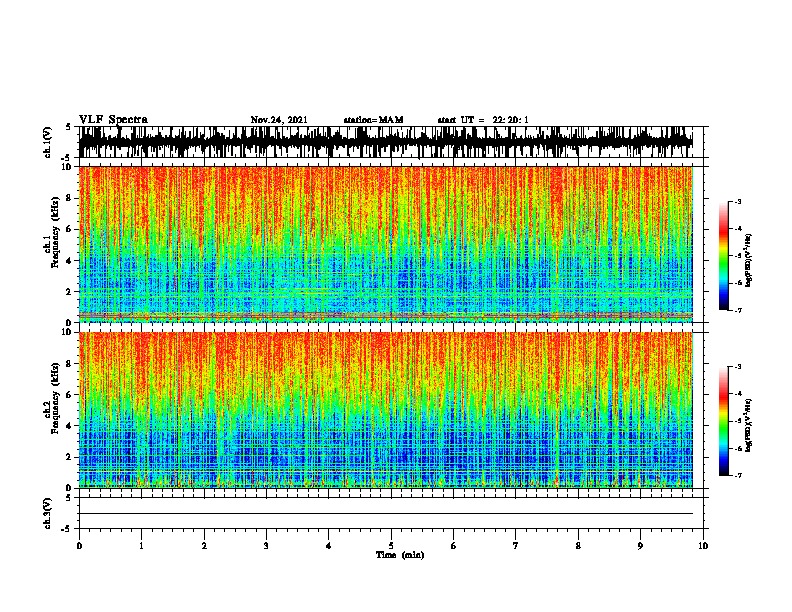The image size is (792, 612).
Task: Click the flat ch.3(V) trace line
Action: pyautogui.click(x=385, y=514)
